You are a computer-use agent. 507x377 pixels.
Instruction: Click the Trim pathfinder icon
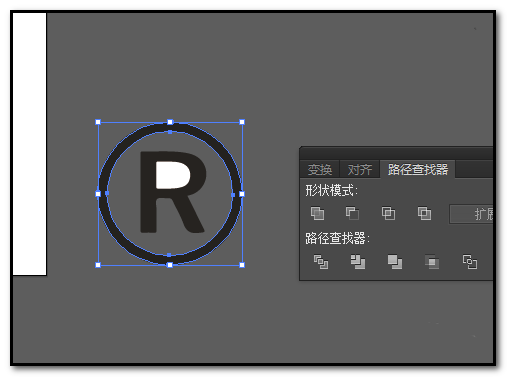358,262
